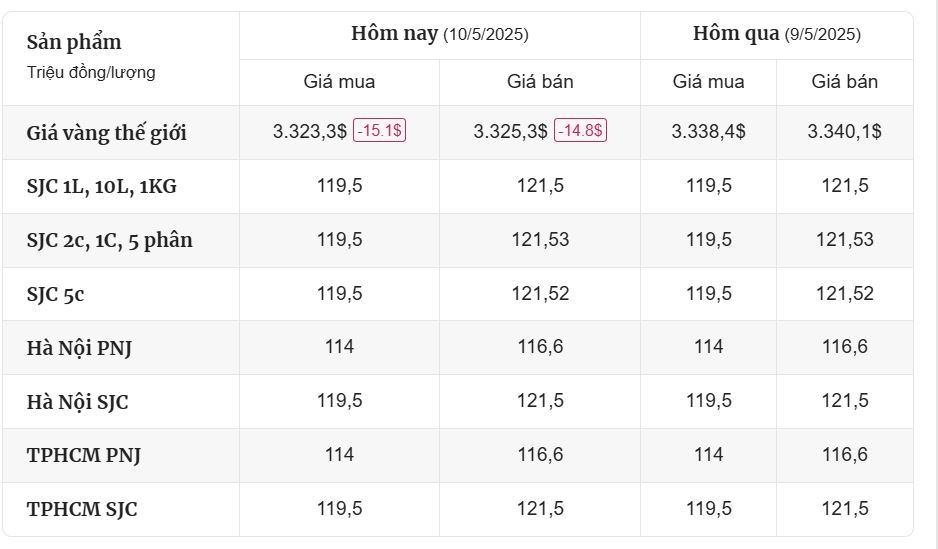Click Giá bán header under Hôm qua
938x549 pixels.
point(845,81)
